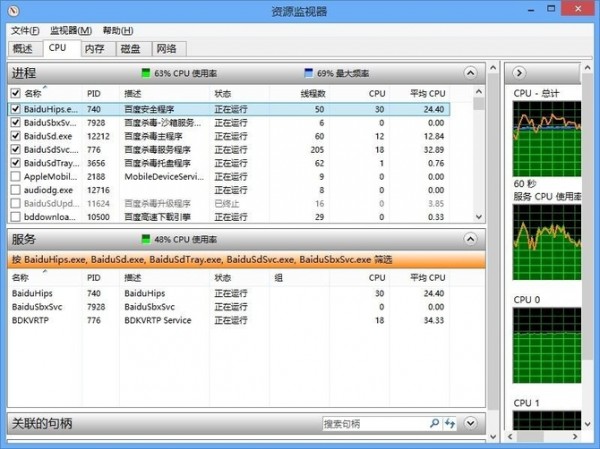The image size is (600, 449).
Task: Click the 服务 CPU 使用率 graph
Action: (547, 242)
